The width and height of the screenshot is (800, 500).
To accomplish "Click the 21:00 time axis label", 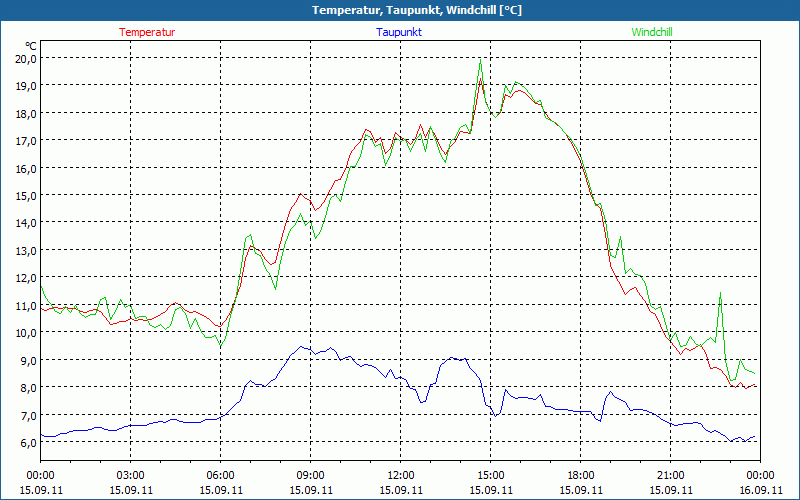I will pyautogui.click(x=670, y=476).
